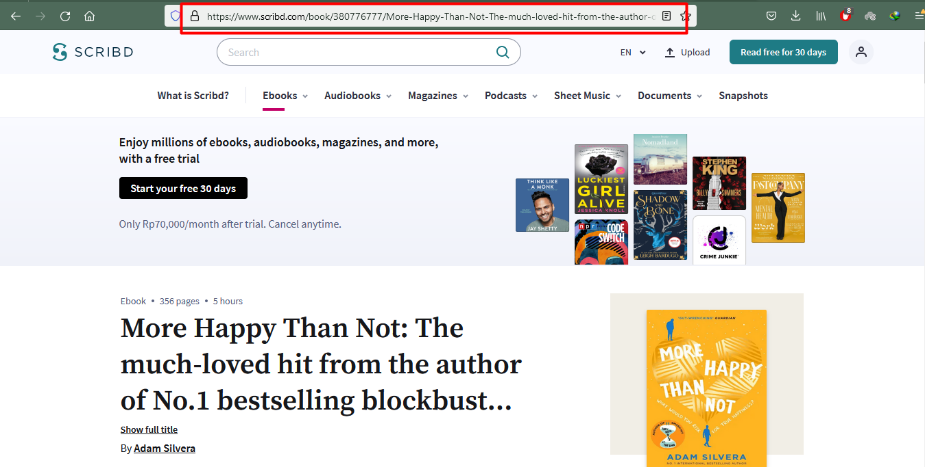925x467 pixels.
Task: Click the Show full title link
Action: 149,429
